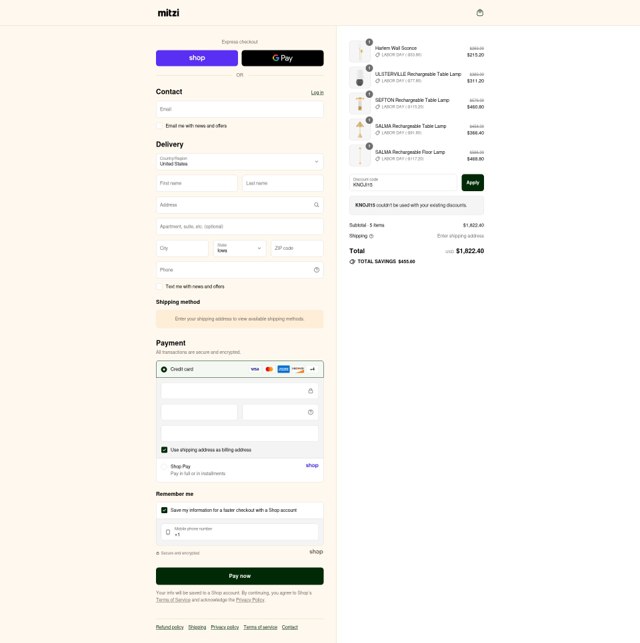Screen dimensions: 640x643
Task: Select the Credit card radio option
Action: pyautogui.click(x=164, y=369)
